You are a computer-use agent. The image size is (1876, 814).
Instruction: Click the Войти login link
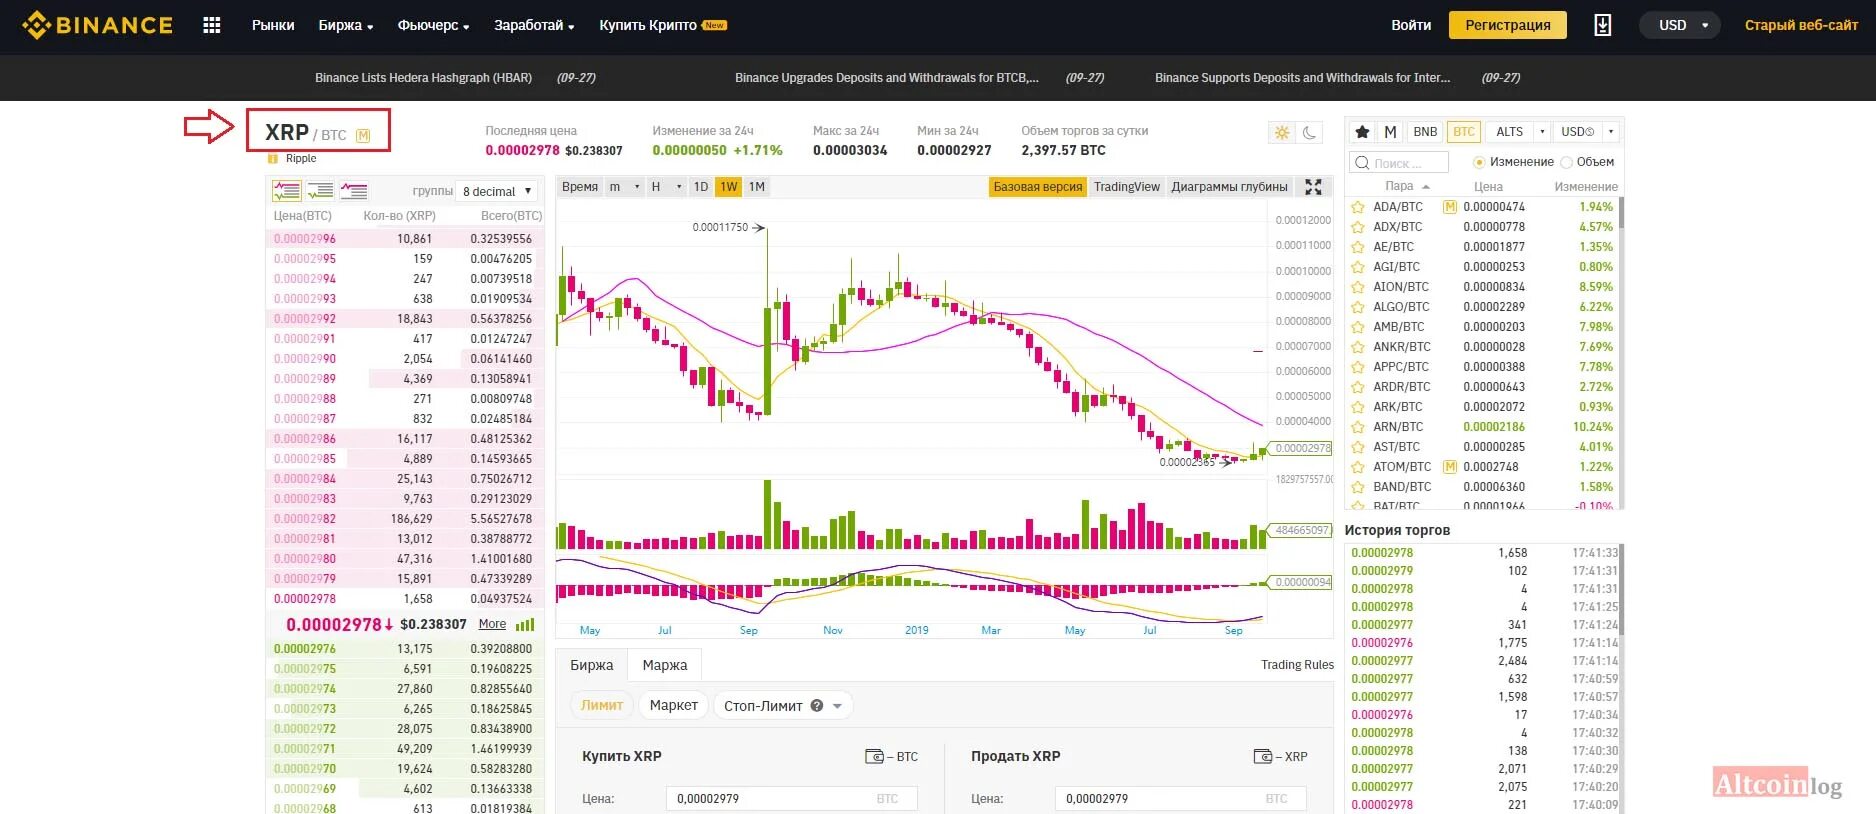coord(1411,25)
